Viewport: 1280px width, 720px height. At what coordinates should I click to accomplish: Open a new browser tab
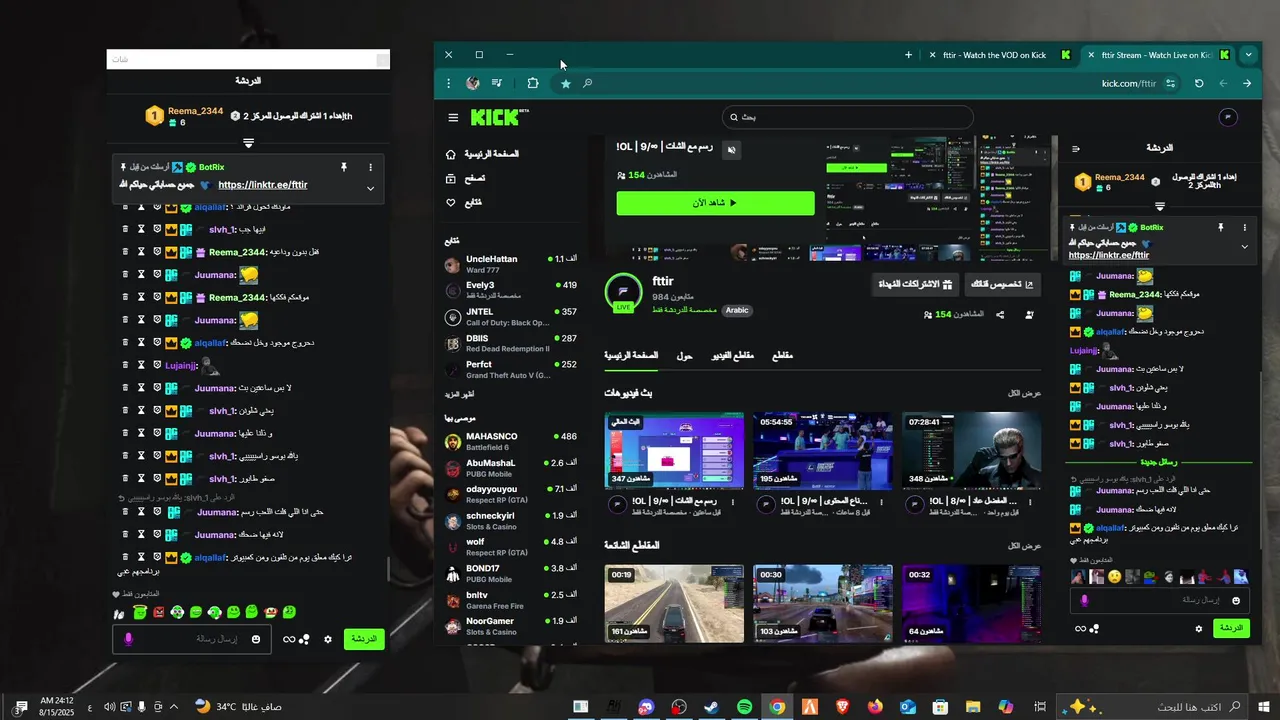coord(908,55)
